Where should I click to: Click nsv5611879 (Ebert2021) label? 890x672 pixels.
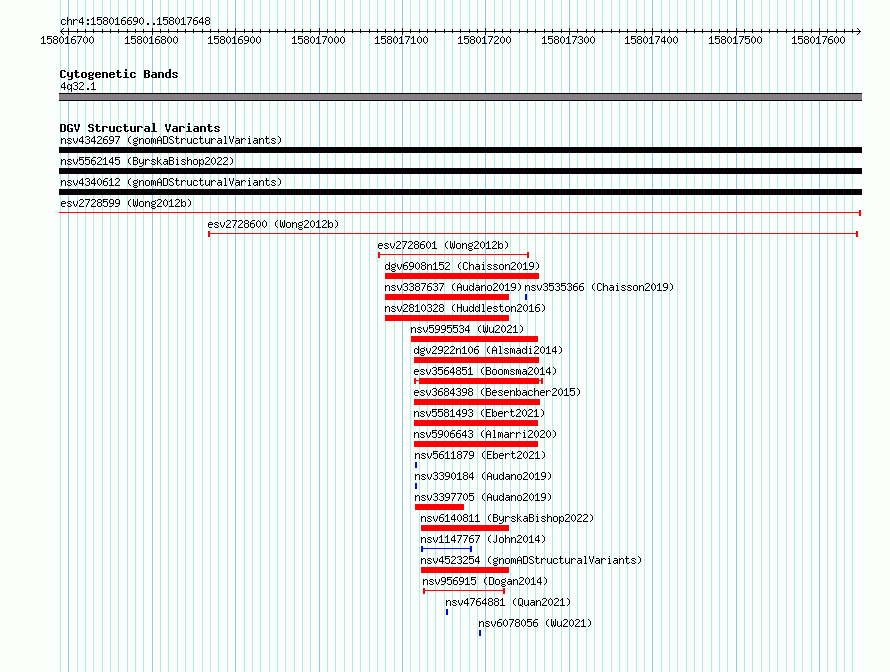480,455
